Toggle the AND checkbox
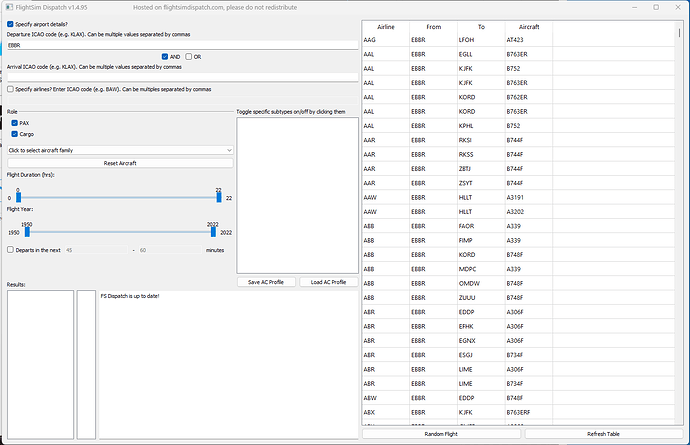This screenshot has height=445, width=690. click(x=165, y=57)
